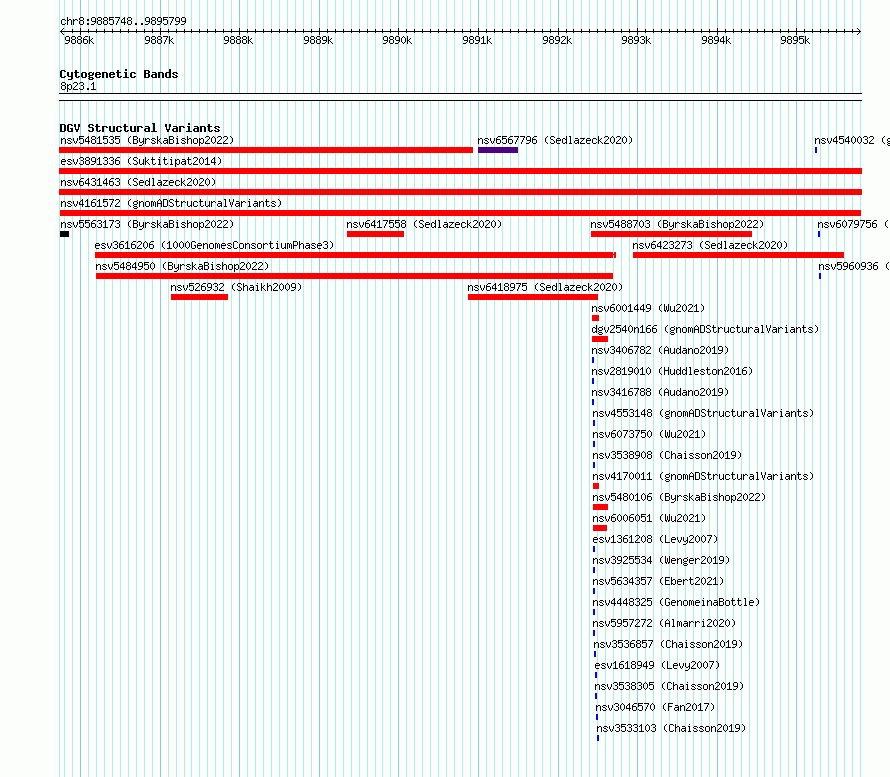Click the esv3891336 (Suktitipat2014) label
The width and height of the screenshot is (890, 777).
141,161
